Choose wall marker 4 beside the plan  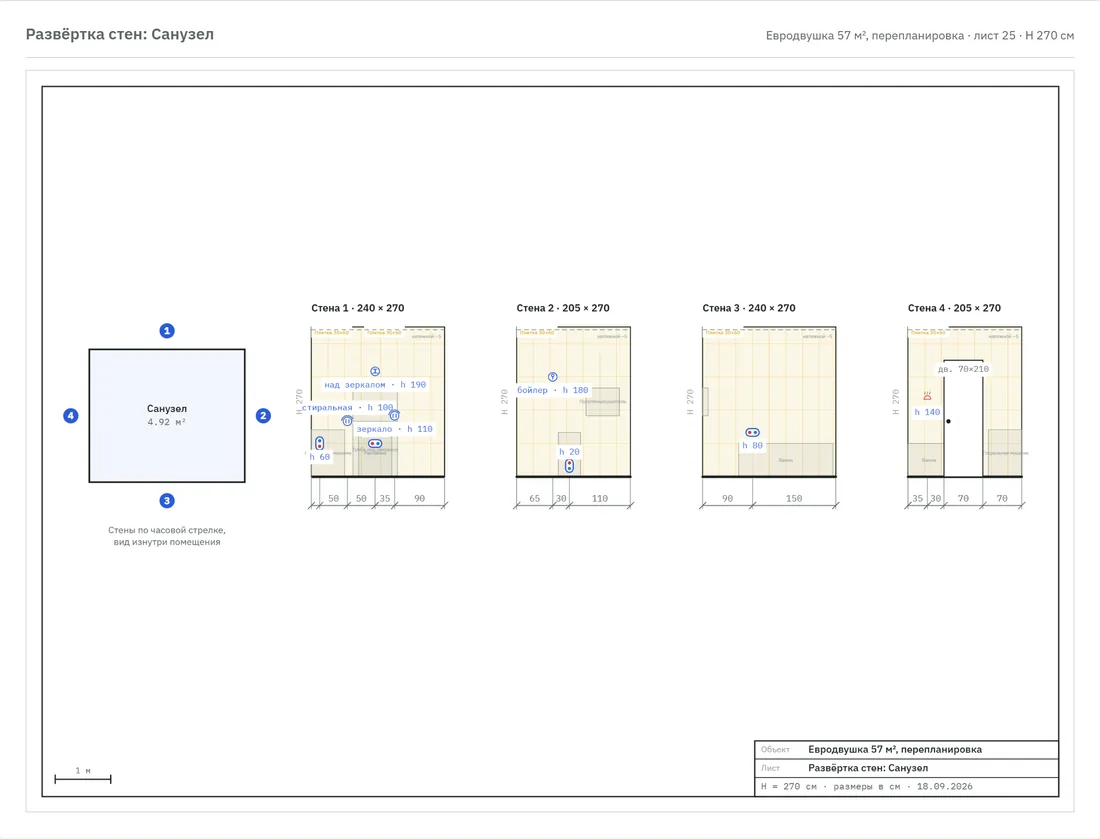(x=70, y=415)
